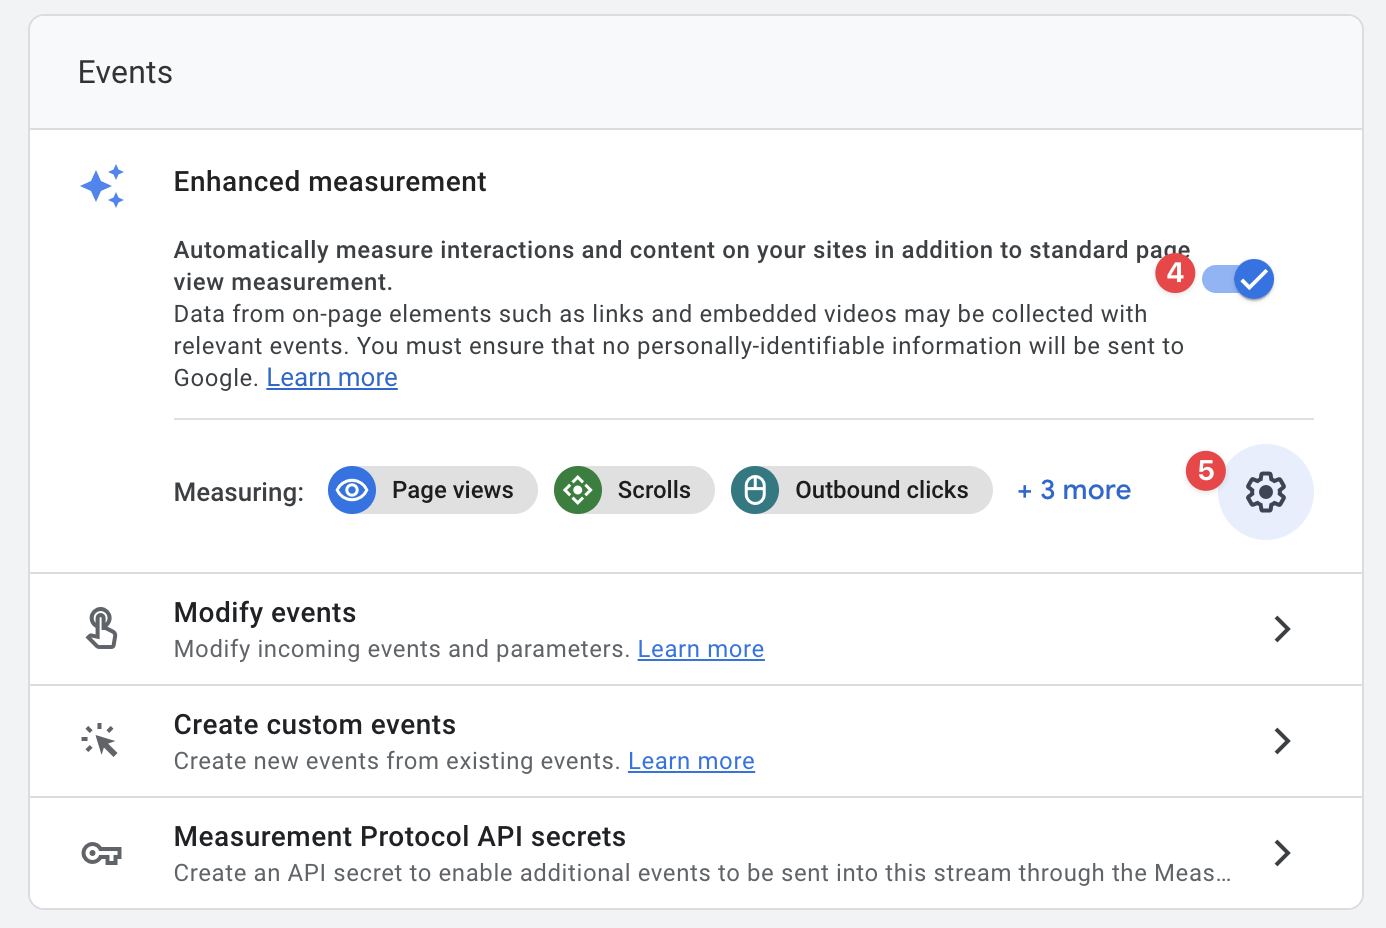Screen dimensions: 1386x928
Task: Toggle the Enhanced measurement switch
Action: click(1238, 279)
